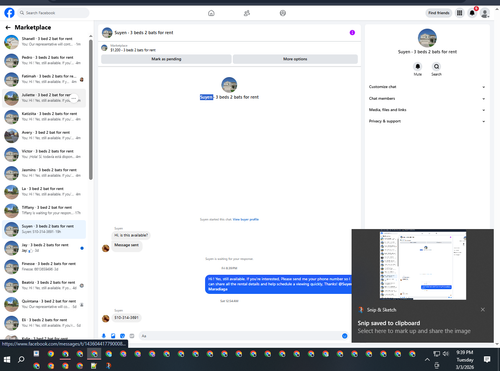Open the Fatimah conversation

coord(44,79)
